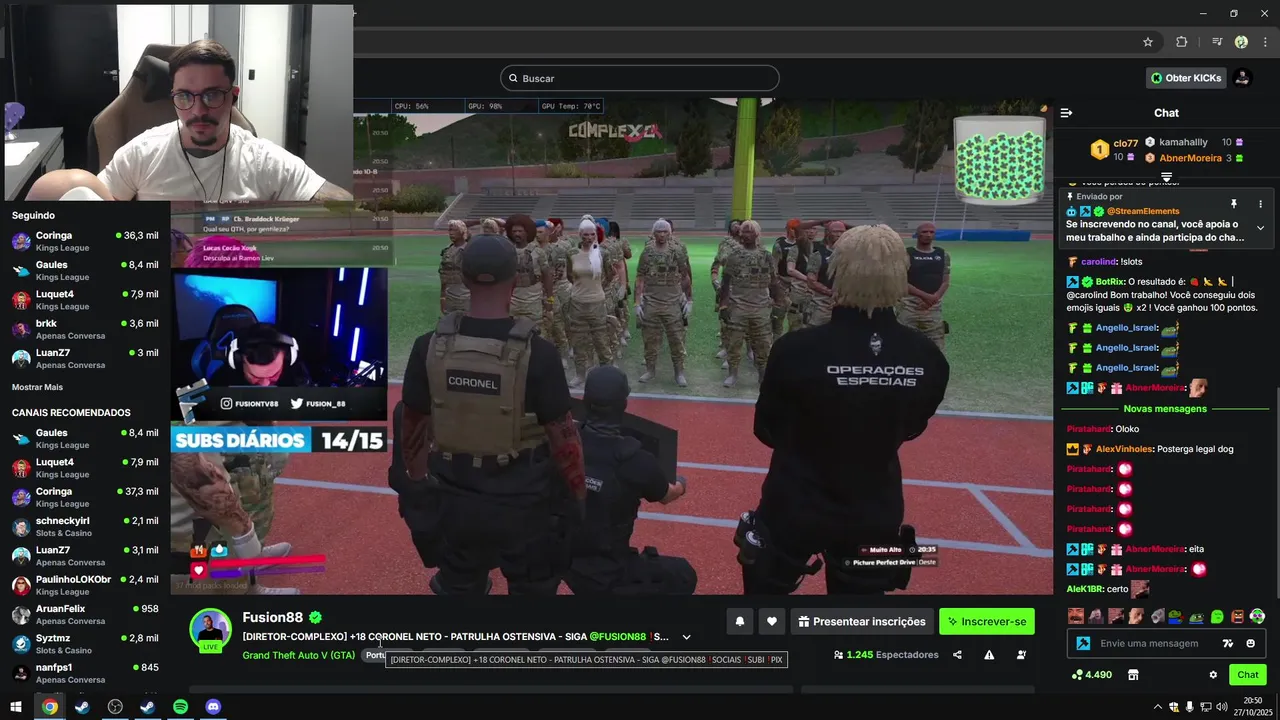Viewport: 1280px width, 720px height.
Task: Open the emoji picker in chat input
Action: 1251,643
